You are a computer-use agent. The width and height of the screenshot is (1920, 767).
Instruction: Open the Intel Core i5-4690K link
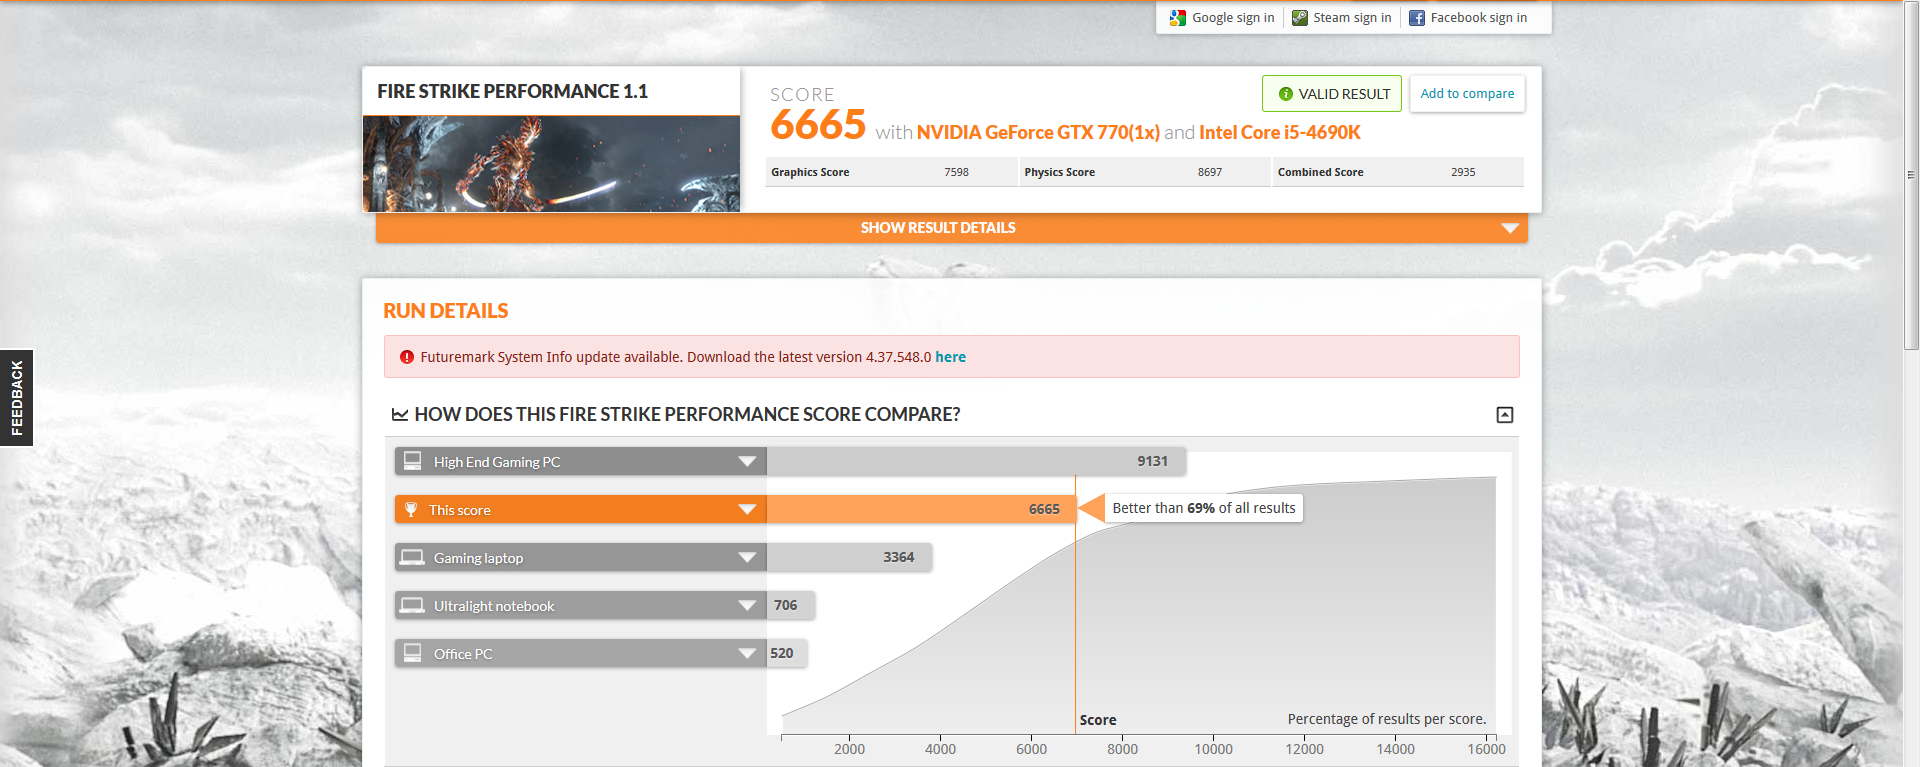click(1280, 132)
